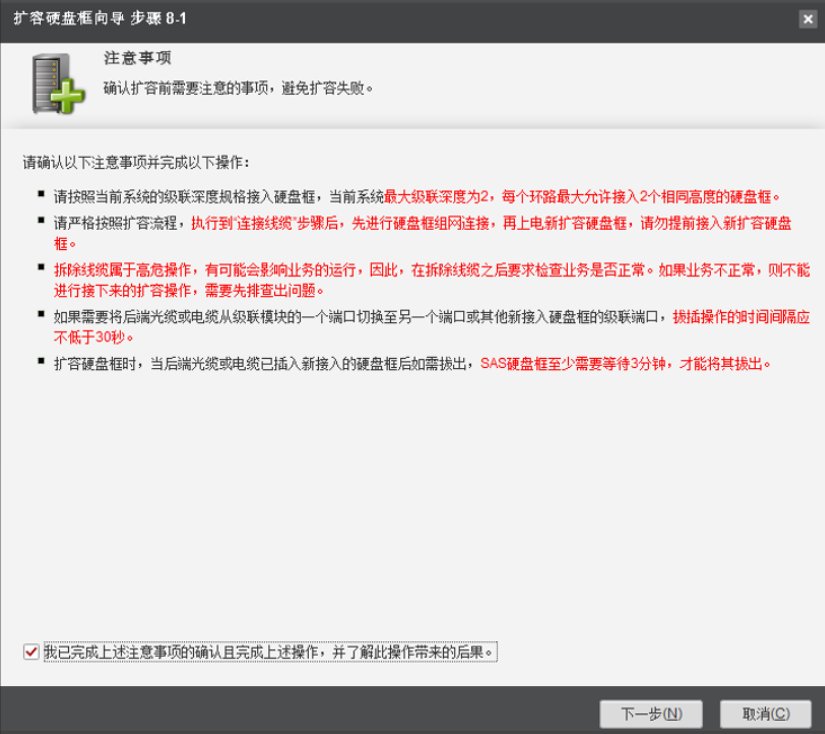Click the bullet marker before 扩容硬盘框时
The height and width of the screenshot is (734, 825).
[41, 361]
